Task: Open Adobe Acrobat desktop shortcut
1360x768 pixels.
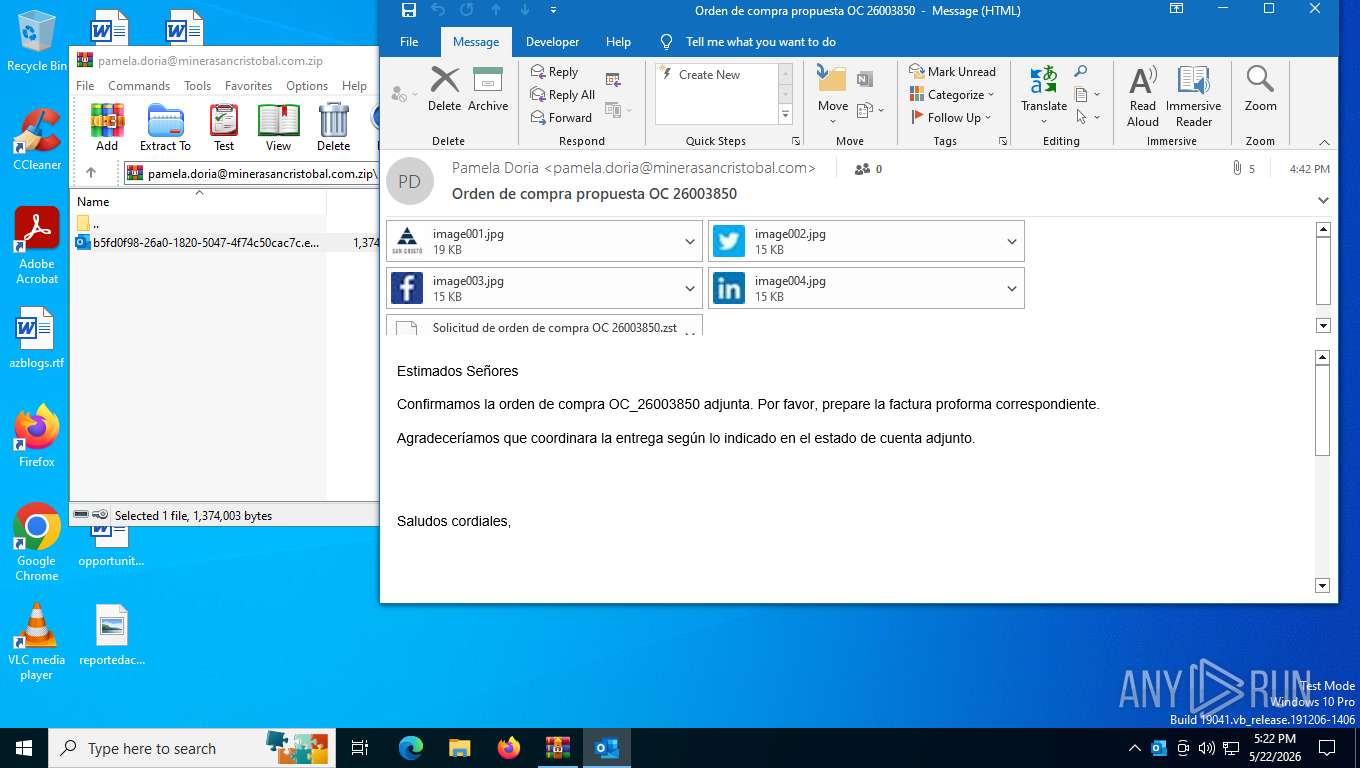Action: pyautogui.click(x=37, y=246)
